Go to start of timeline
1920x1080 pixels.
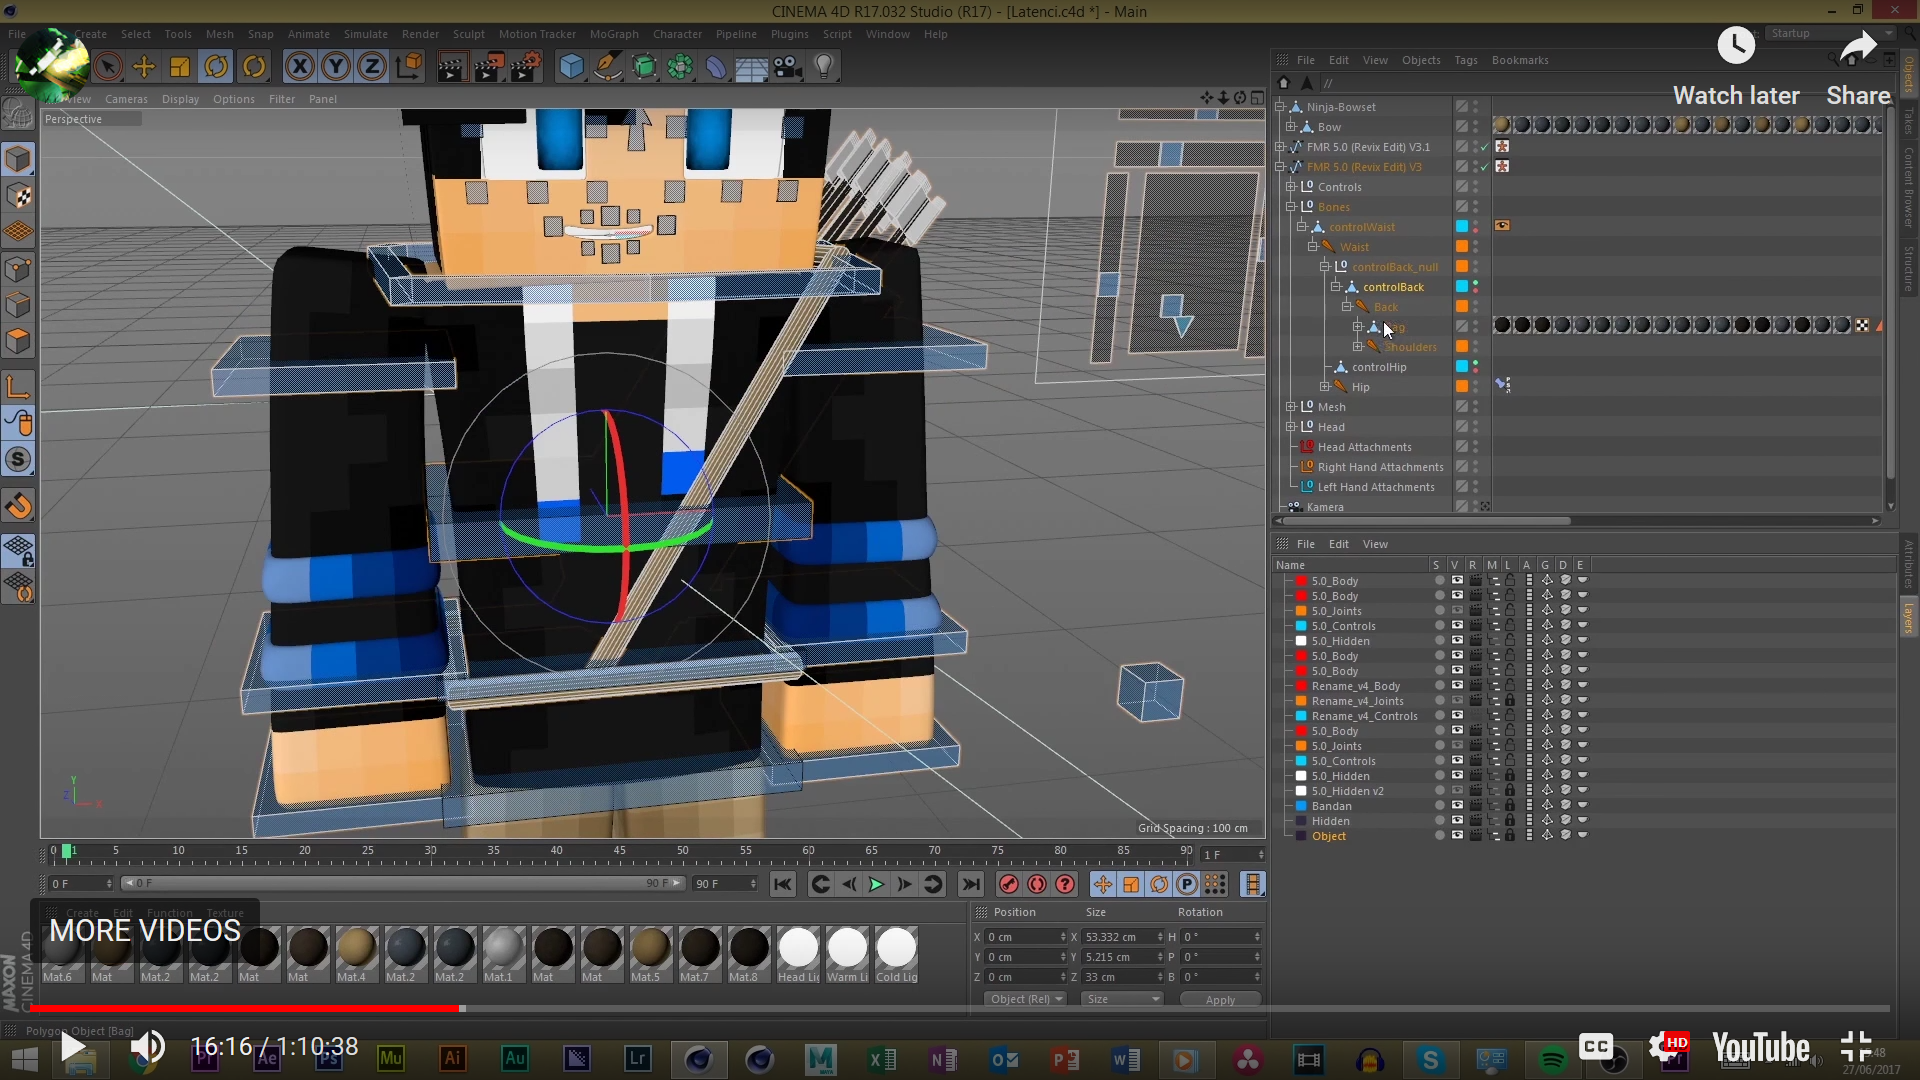click(x=783, y=884)
